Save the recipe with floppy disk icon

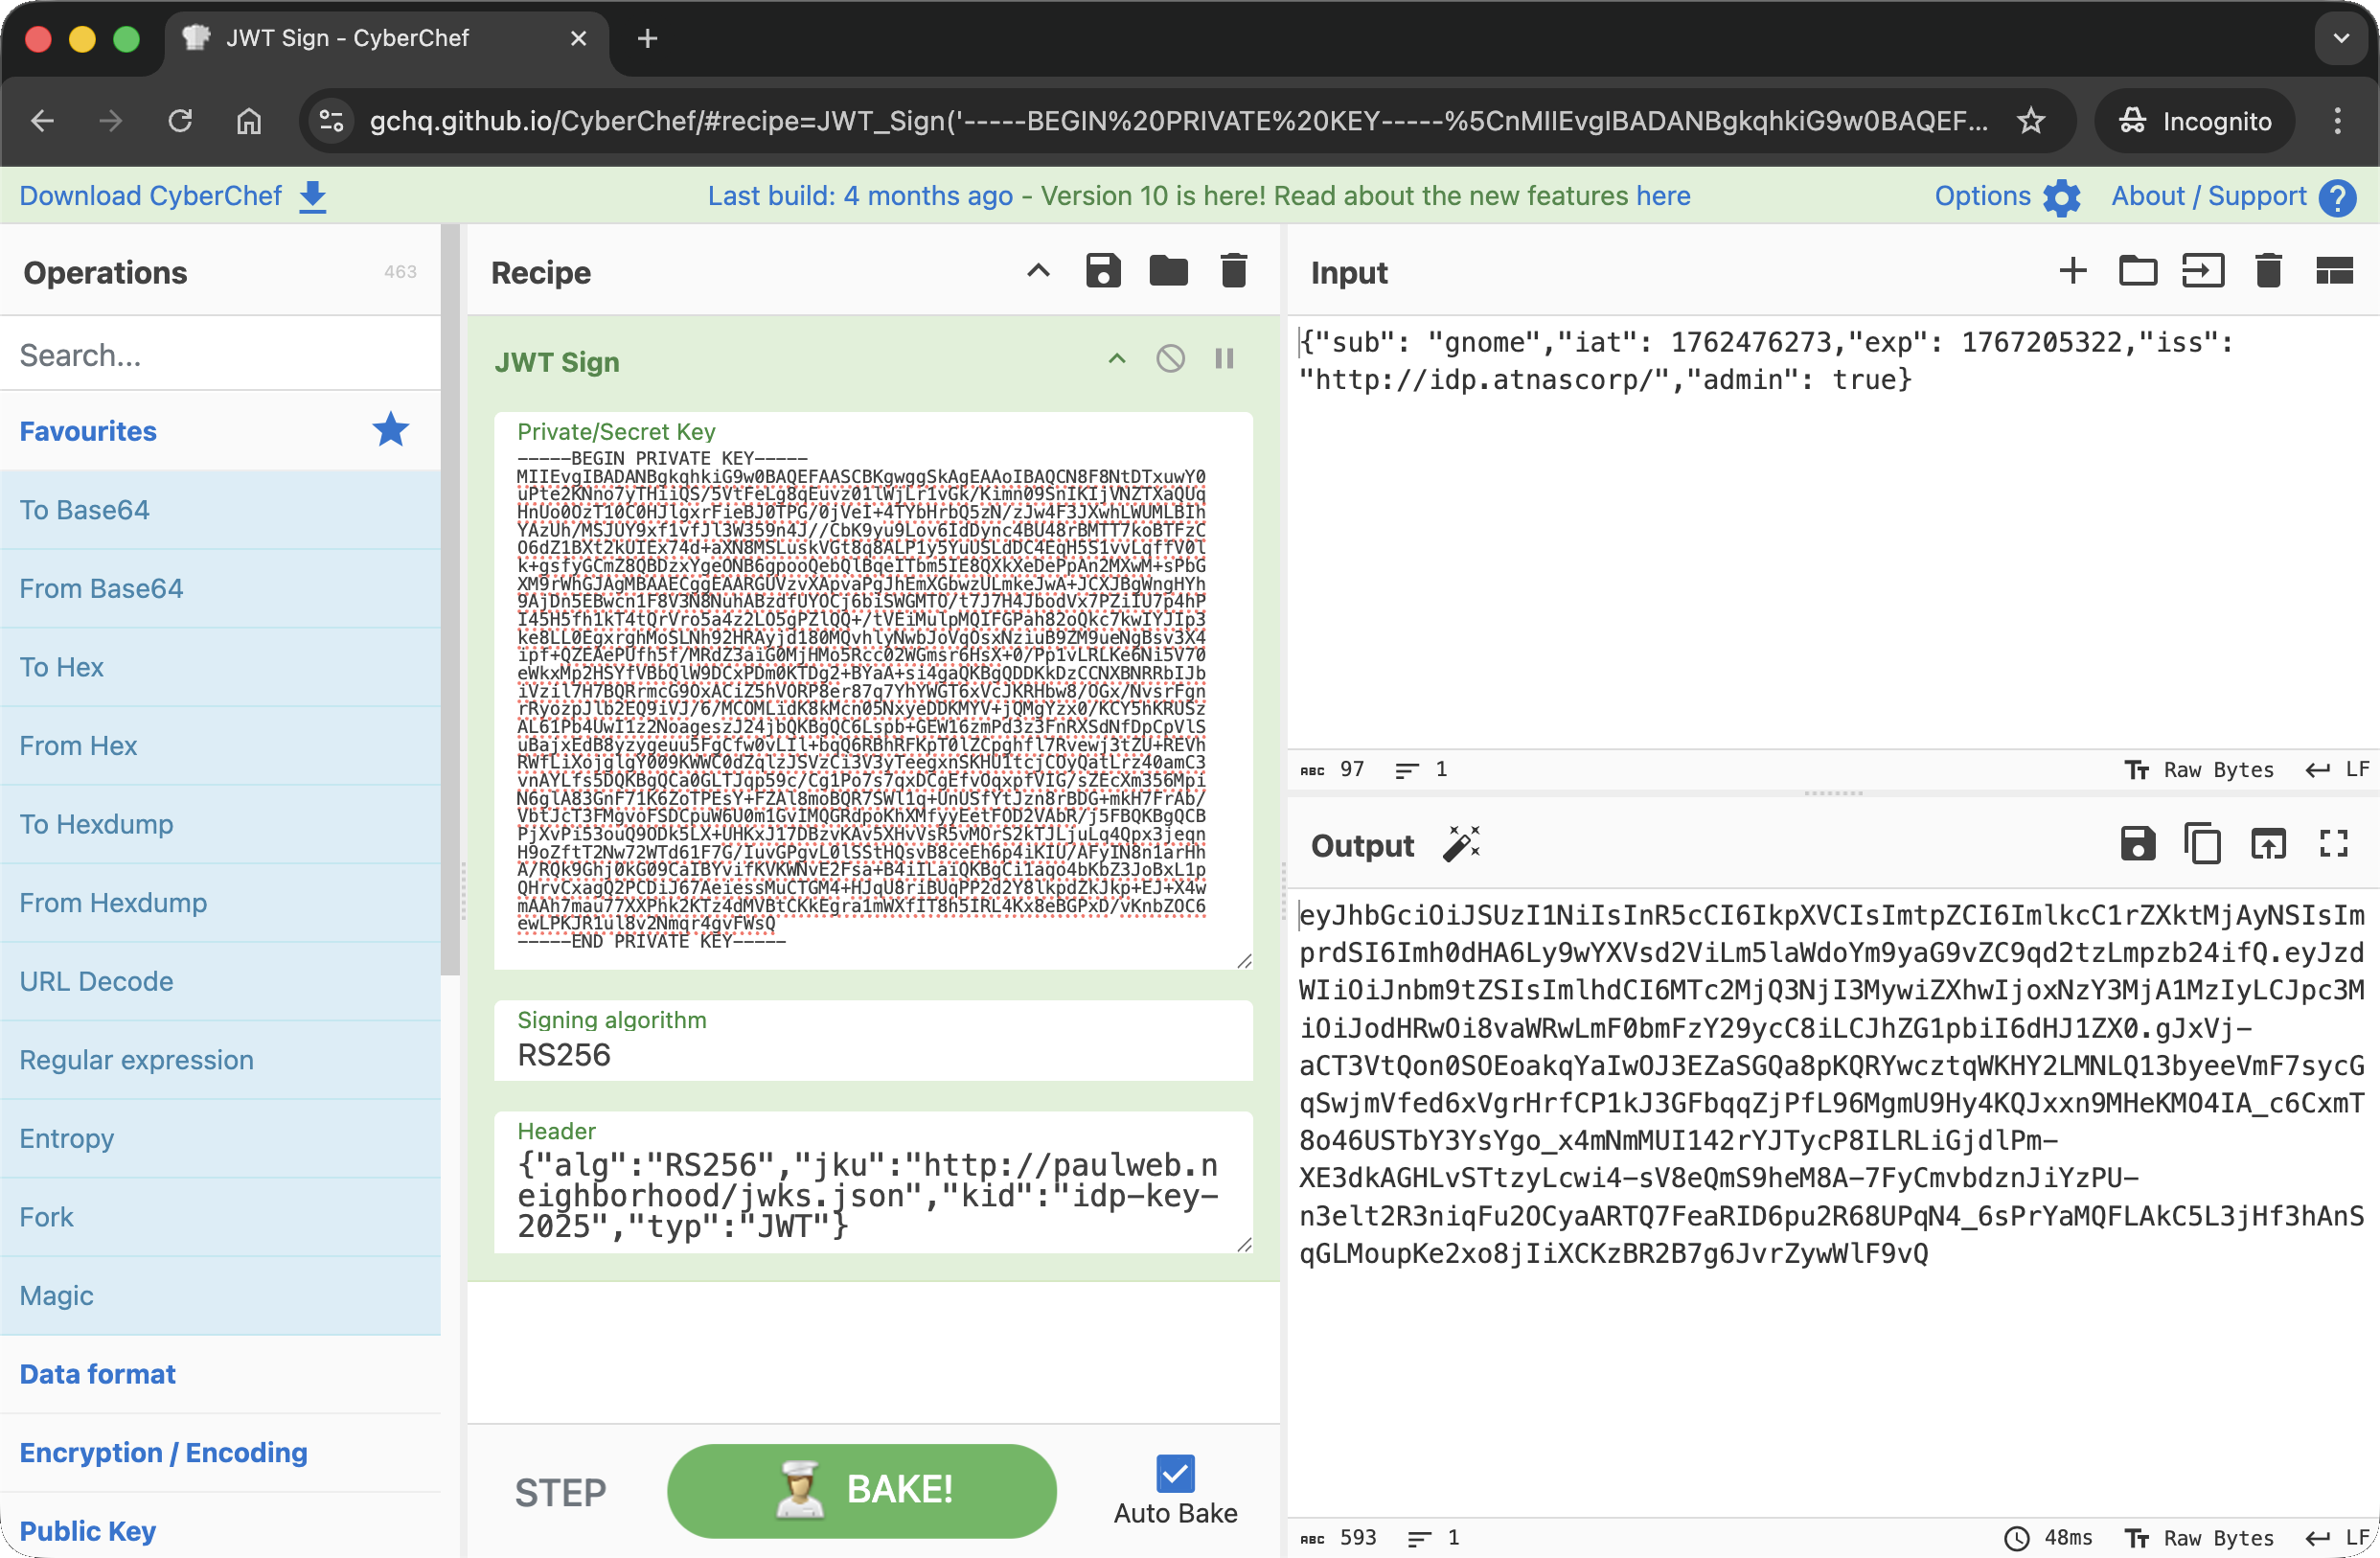[1102, 271]
